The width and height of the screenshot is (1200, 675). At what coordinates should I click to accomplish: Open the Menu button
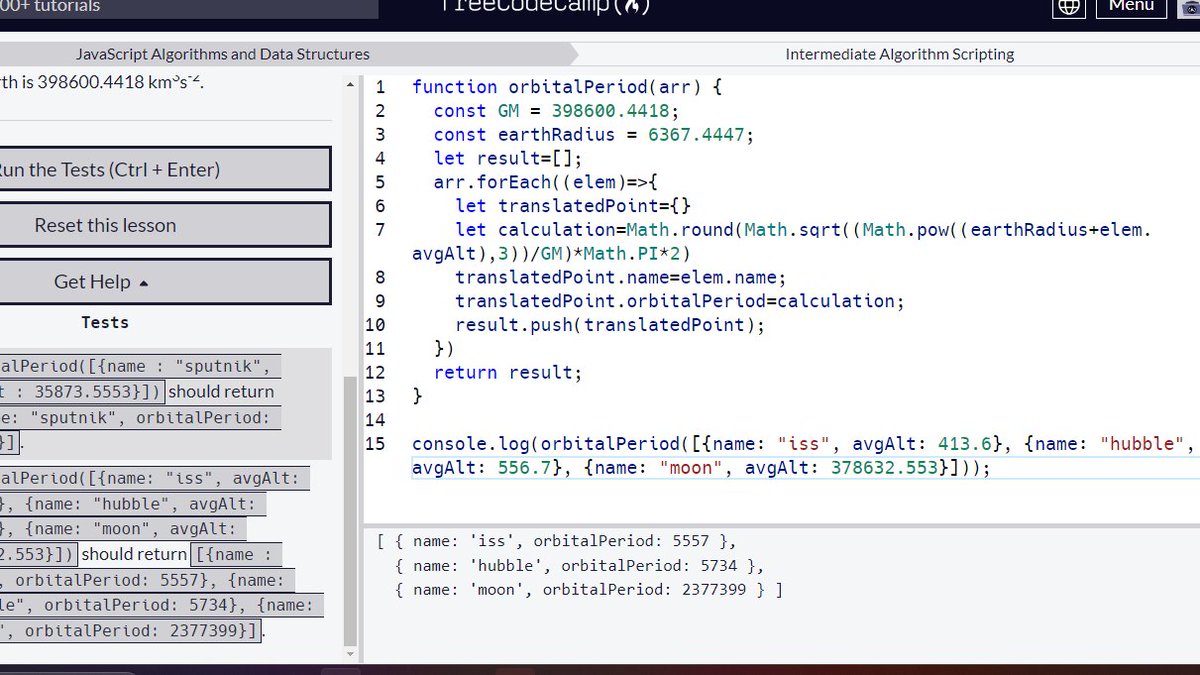[1131, 7]
